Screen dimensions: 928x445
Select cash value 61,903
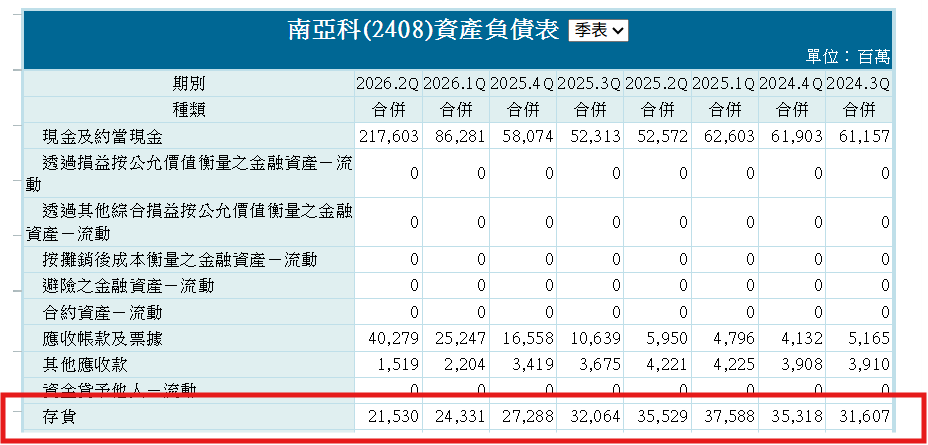coord(797,137)
